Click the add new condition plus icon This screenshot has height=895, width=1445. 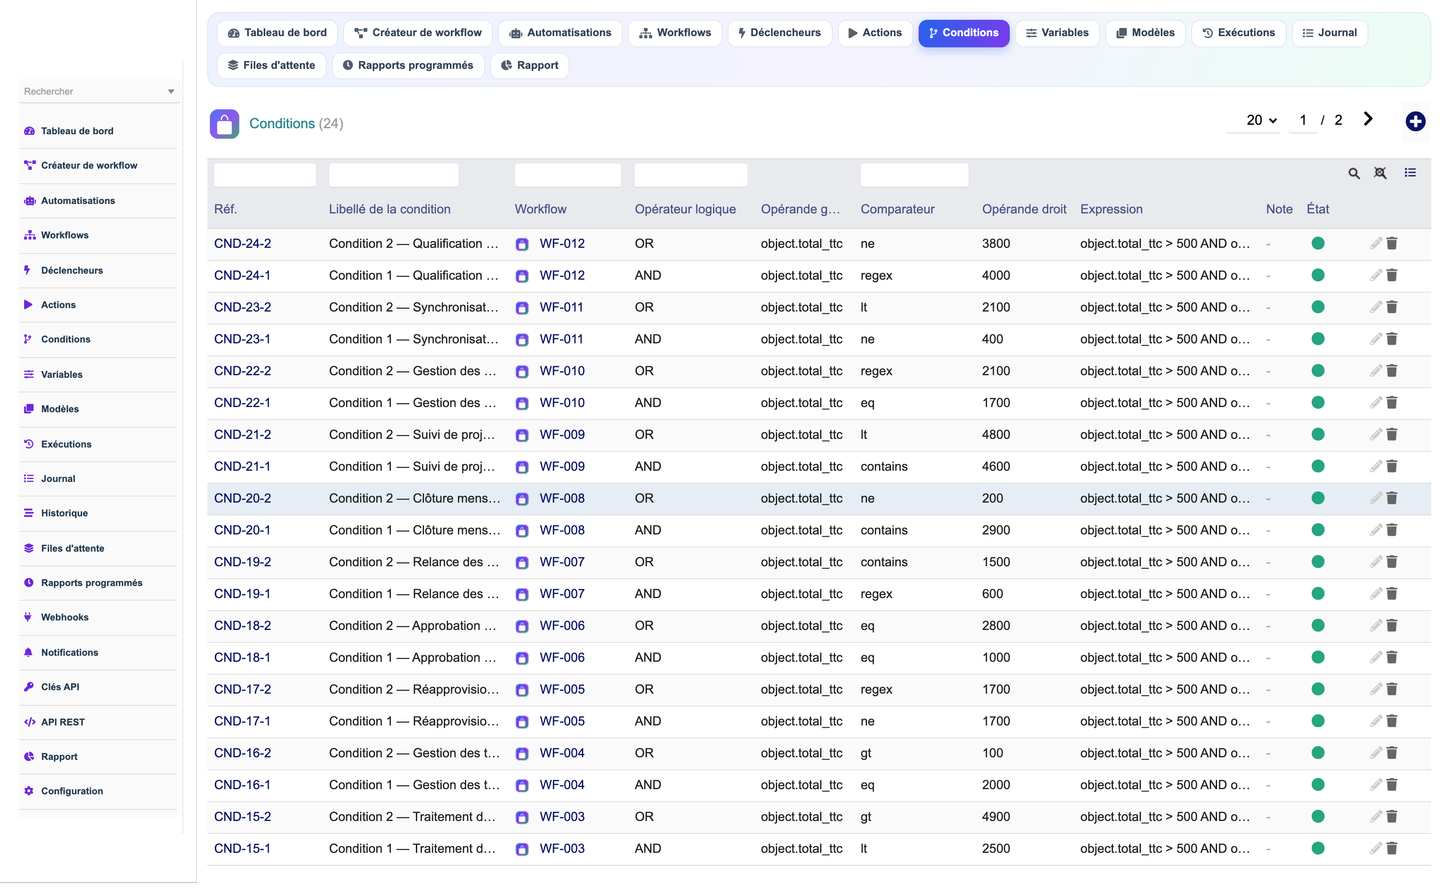pyautogui.click(x=1415, y=121)
